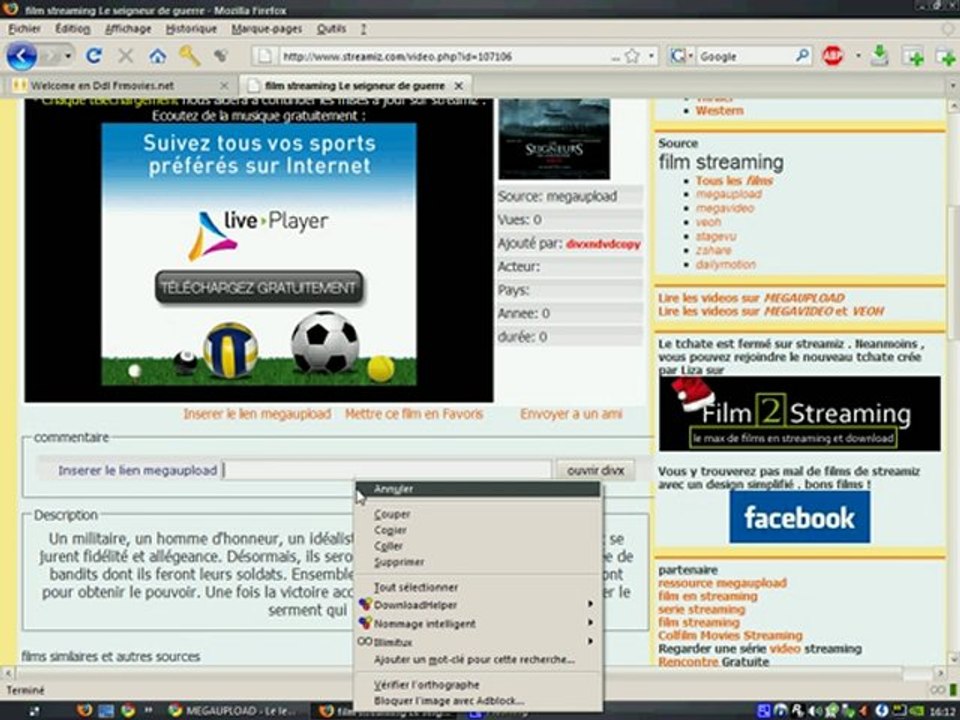Open the dailymotion source link
Image resolution: width=960 pixels, height=720 pixels.
pos(726,264)
